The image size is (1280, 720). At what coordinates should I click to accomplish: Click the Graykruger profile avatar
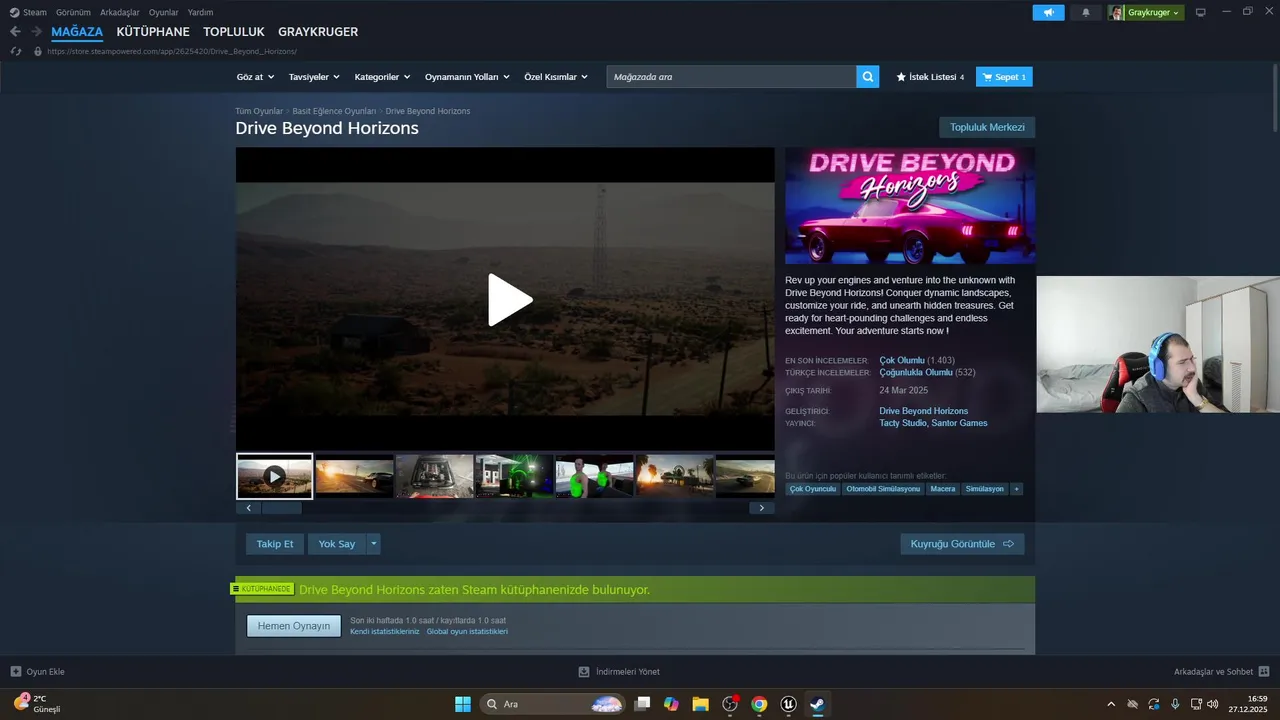coord(1116,13)
